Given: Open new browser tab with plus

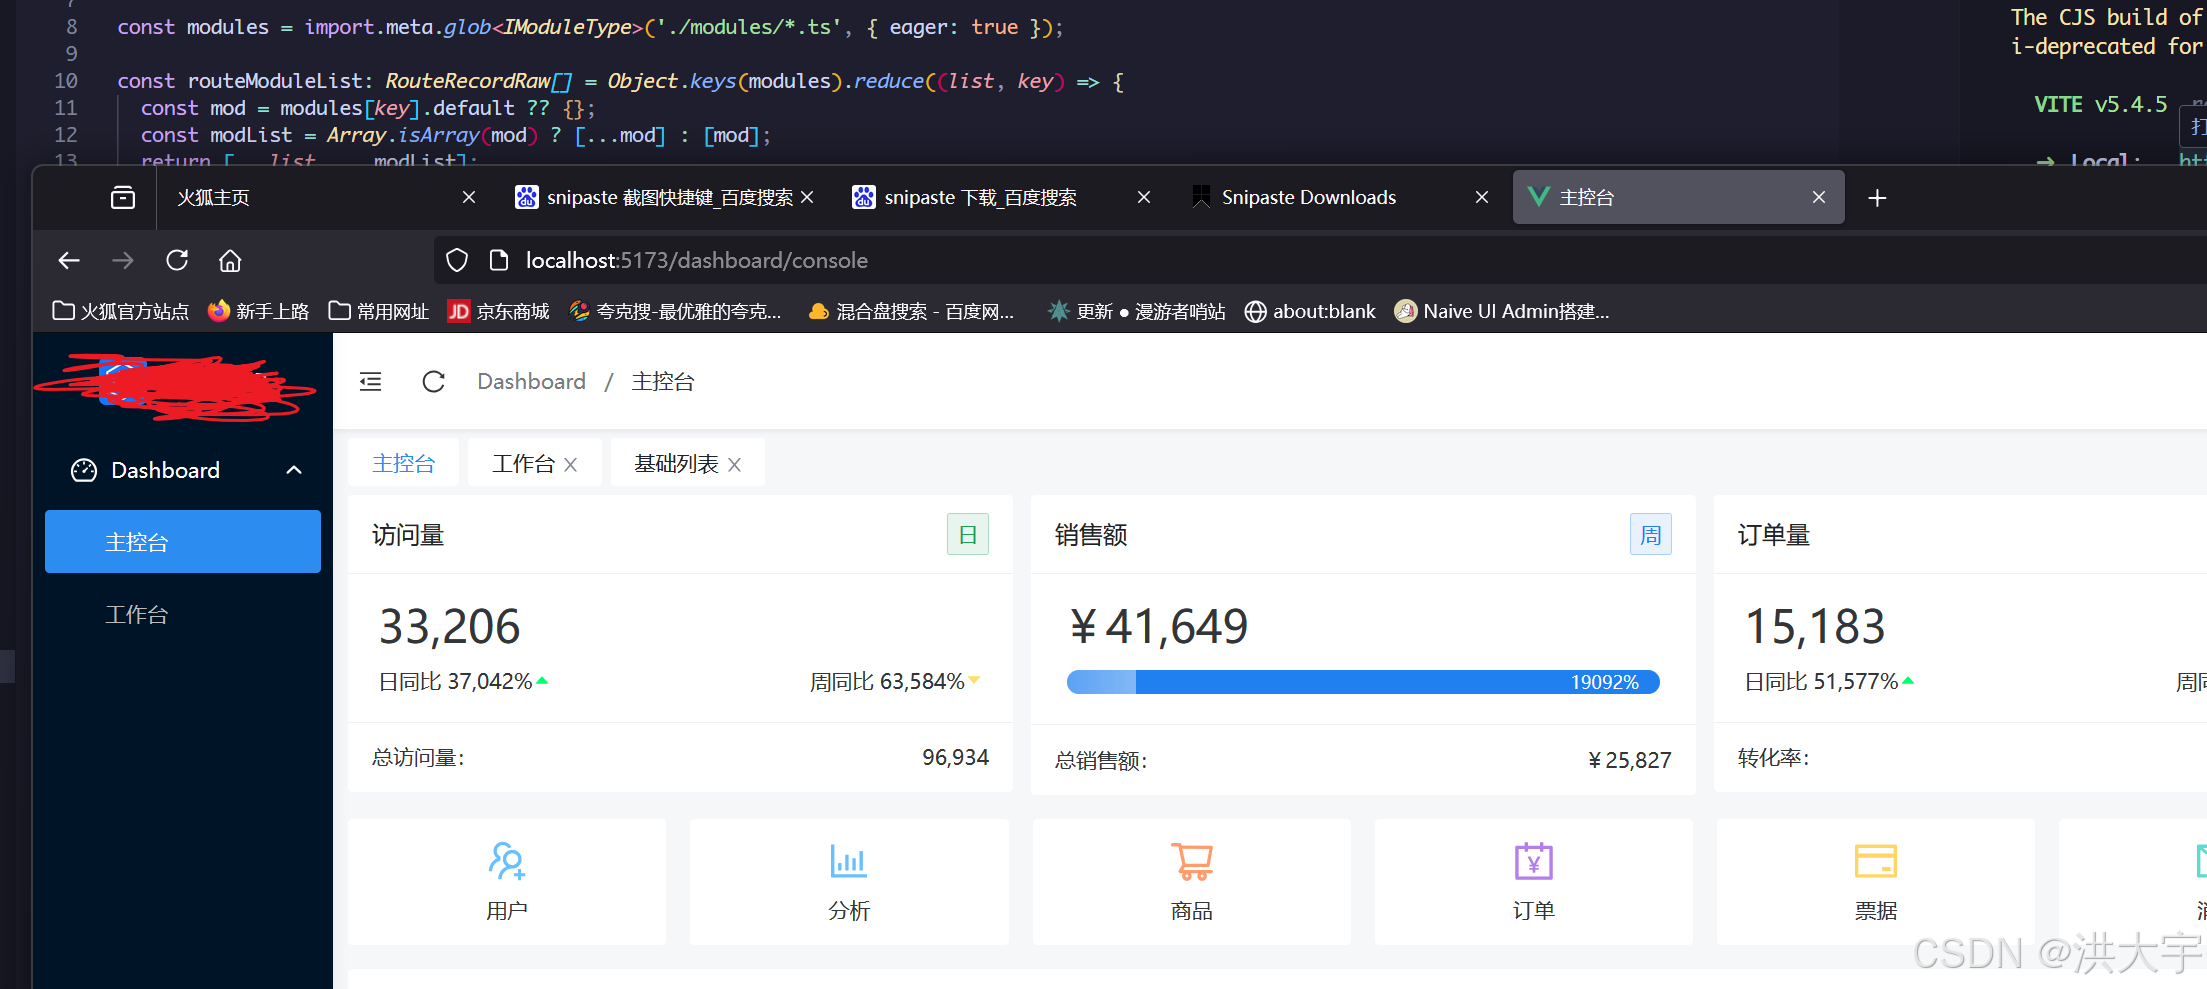Looking at the screenshot, I should pos(1877,198).
